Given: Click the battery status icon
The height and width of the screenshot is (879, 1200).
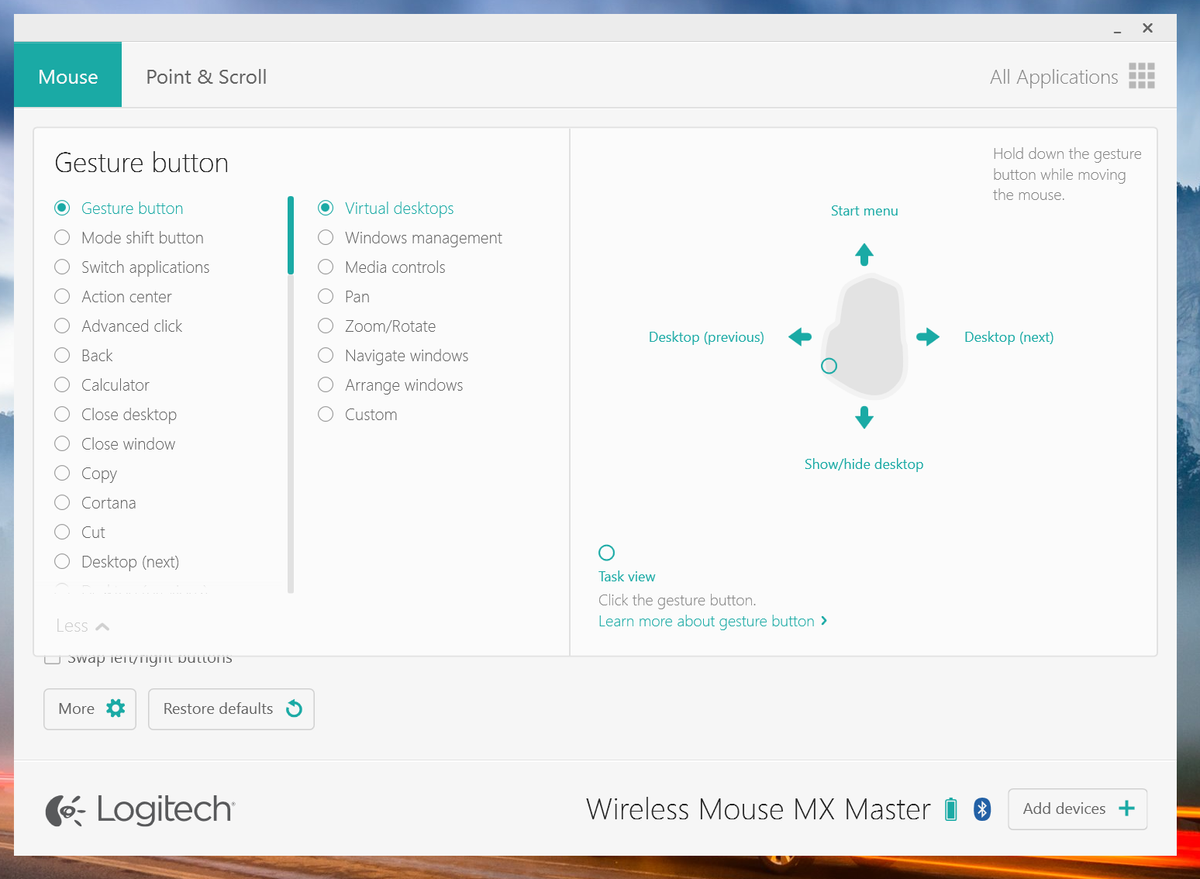Looking at the screenshot, I should (x=950, y=809).
